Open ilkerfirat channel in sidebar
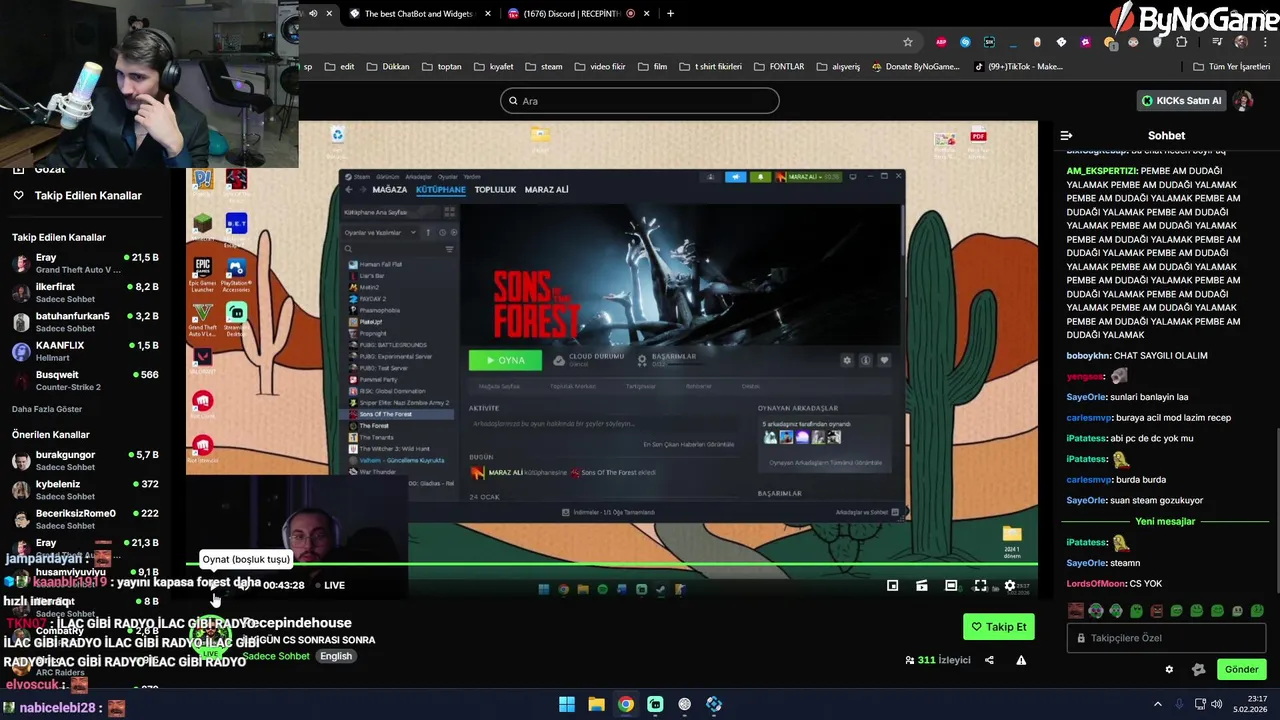 85,293
